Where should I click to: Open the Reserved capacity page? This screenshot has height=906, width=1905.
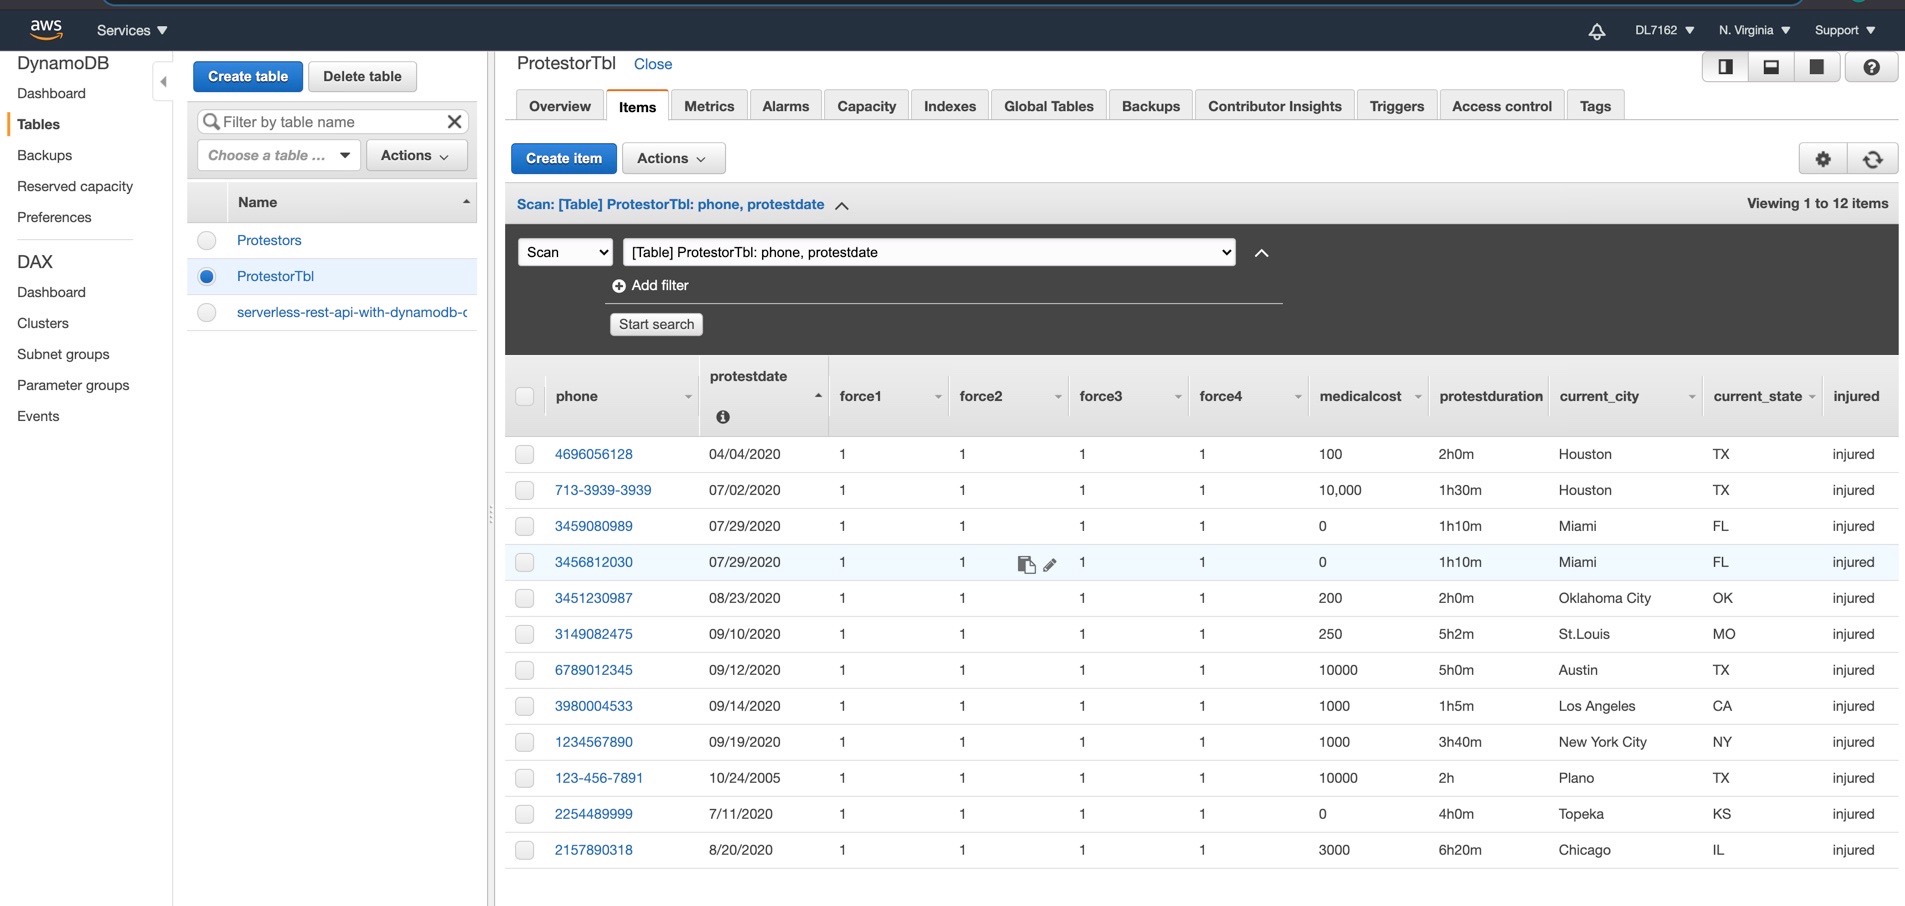(75, 186)
